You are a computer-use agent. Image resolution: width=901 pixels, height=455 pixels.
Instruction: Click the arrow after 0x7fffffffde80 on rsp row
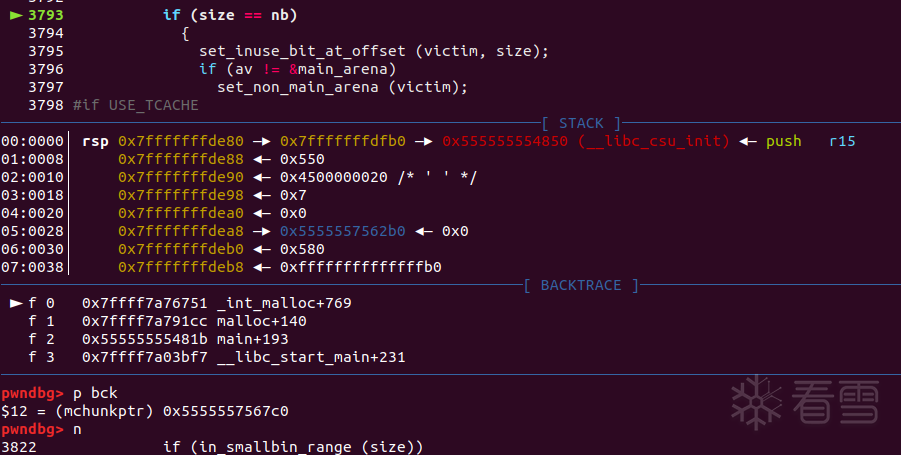[262, 141]
